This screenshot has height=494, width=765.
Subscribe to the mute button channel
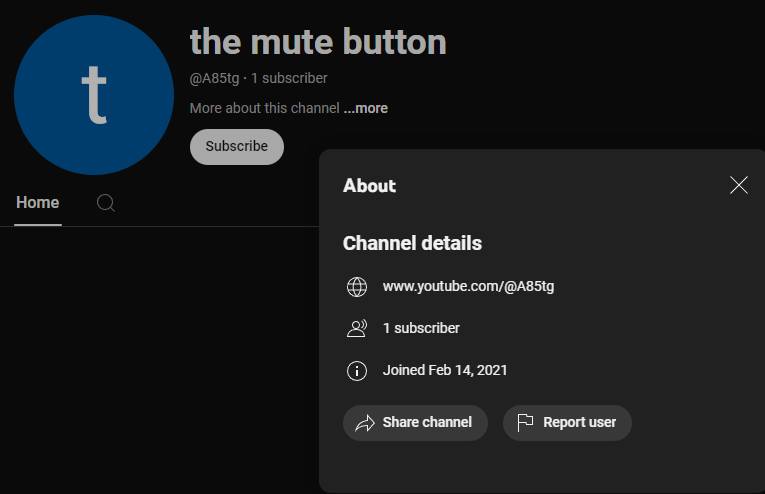tap(237, 147)
